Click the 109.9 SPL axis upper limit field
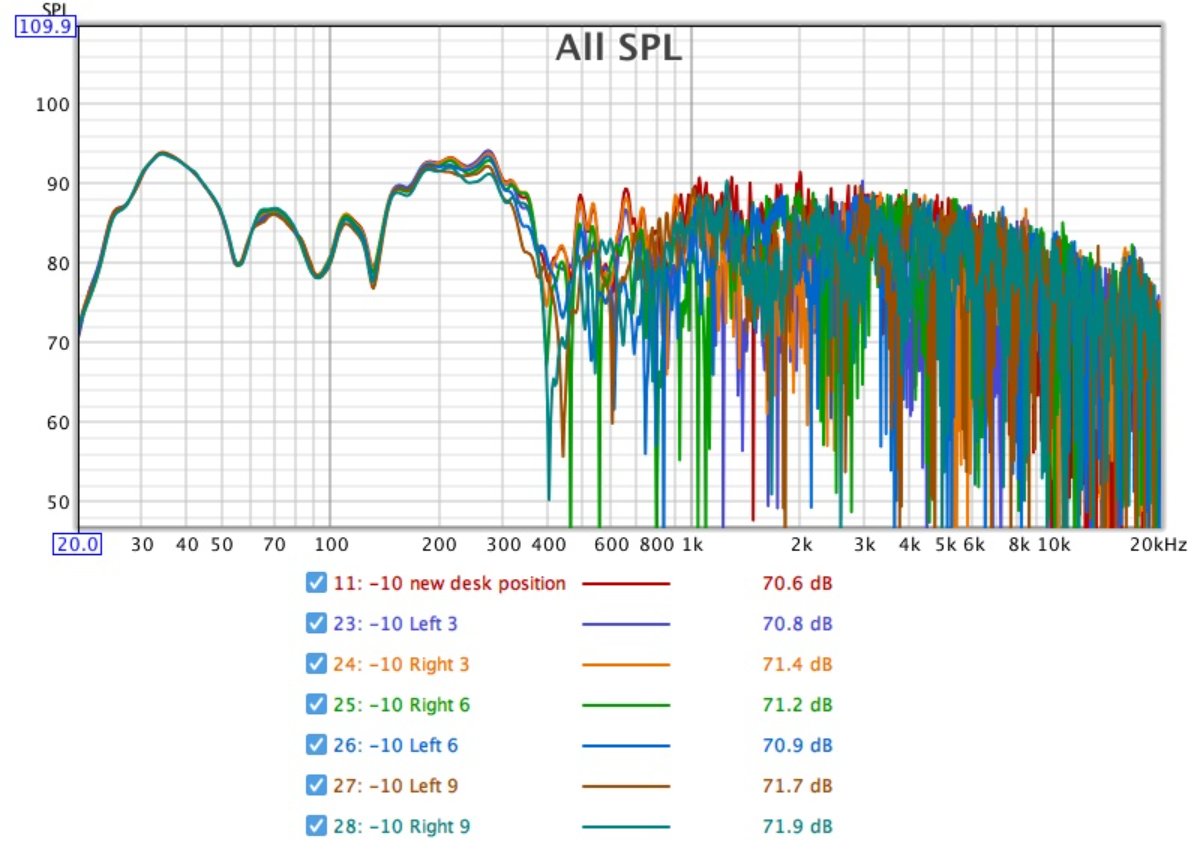Image resolution: width=1200 pixels, height=851 pixels. (x=45, y=27)
